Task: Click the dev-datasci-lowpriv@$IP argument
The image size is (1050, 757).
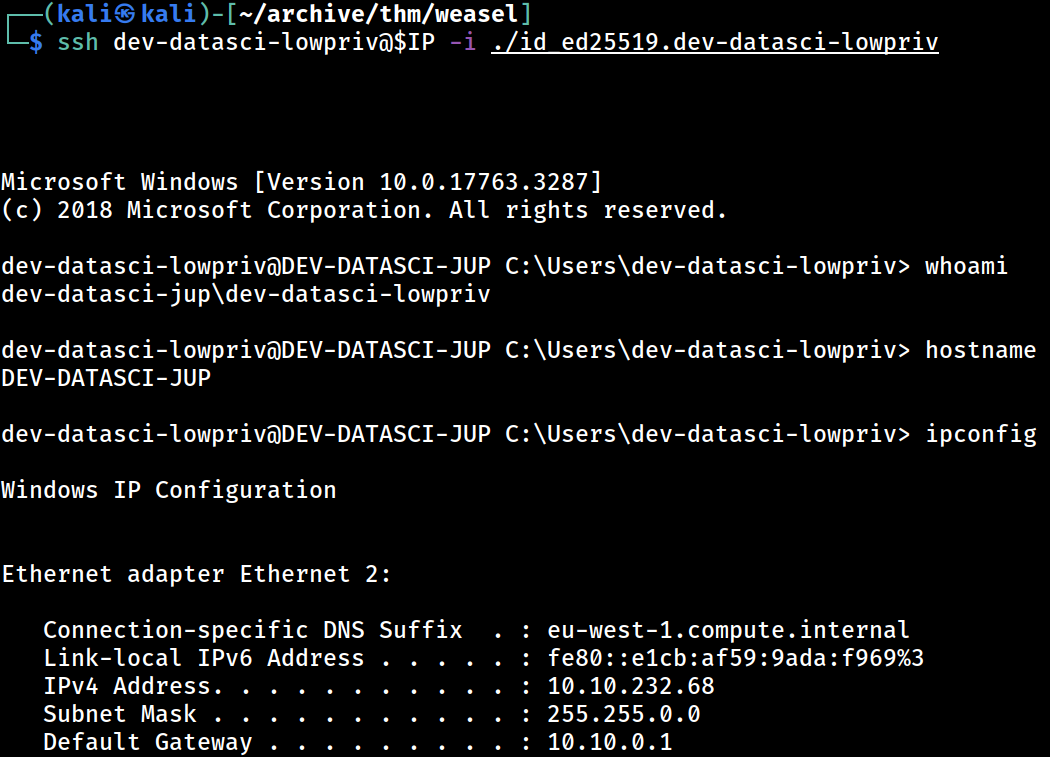Action: tap(274, 42)
